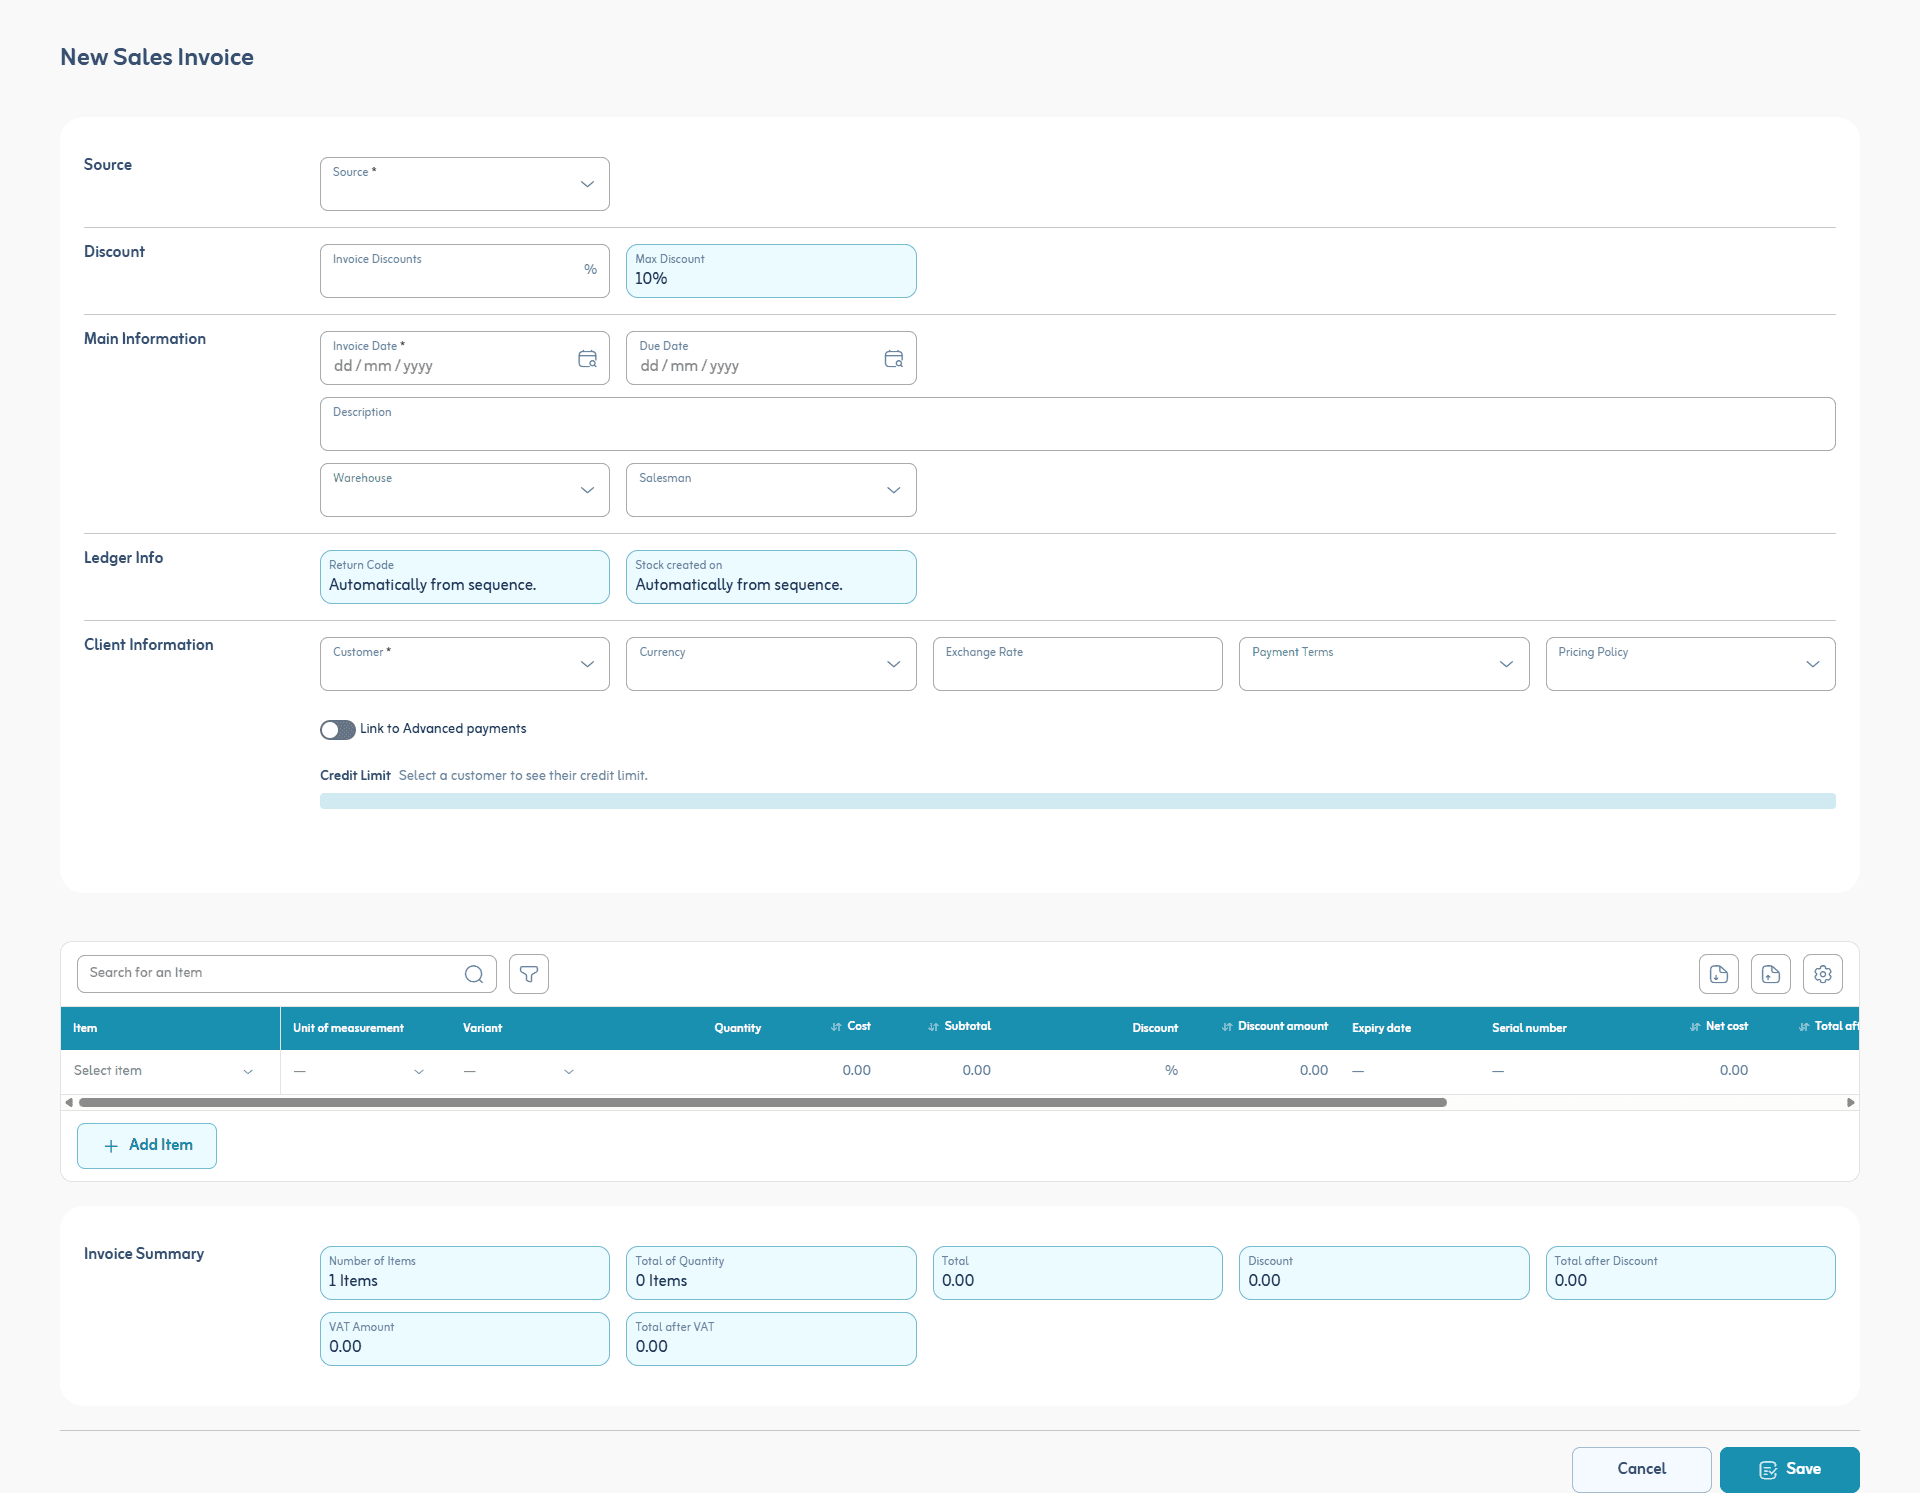Open Unit of measurement dropdown in row
Viewport: 1920px width, 1493px height.
pos(359,1071)
